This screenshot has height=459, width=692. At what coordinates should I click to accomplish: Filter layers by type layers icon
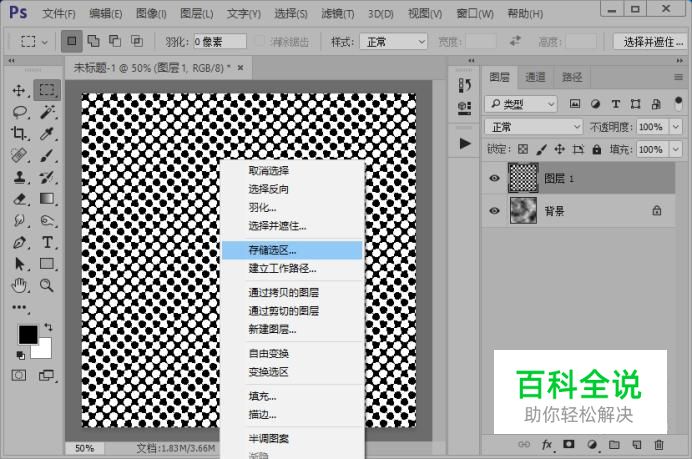616,104
